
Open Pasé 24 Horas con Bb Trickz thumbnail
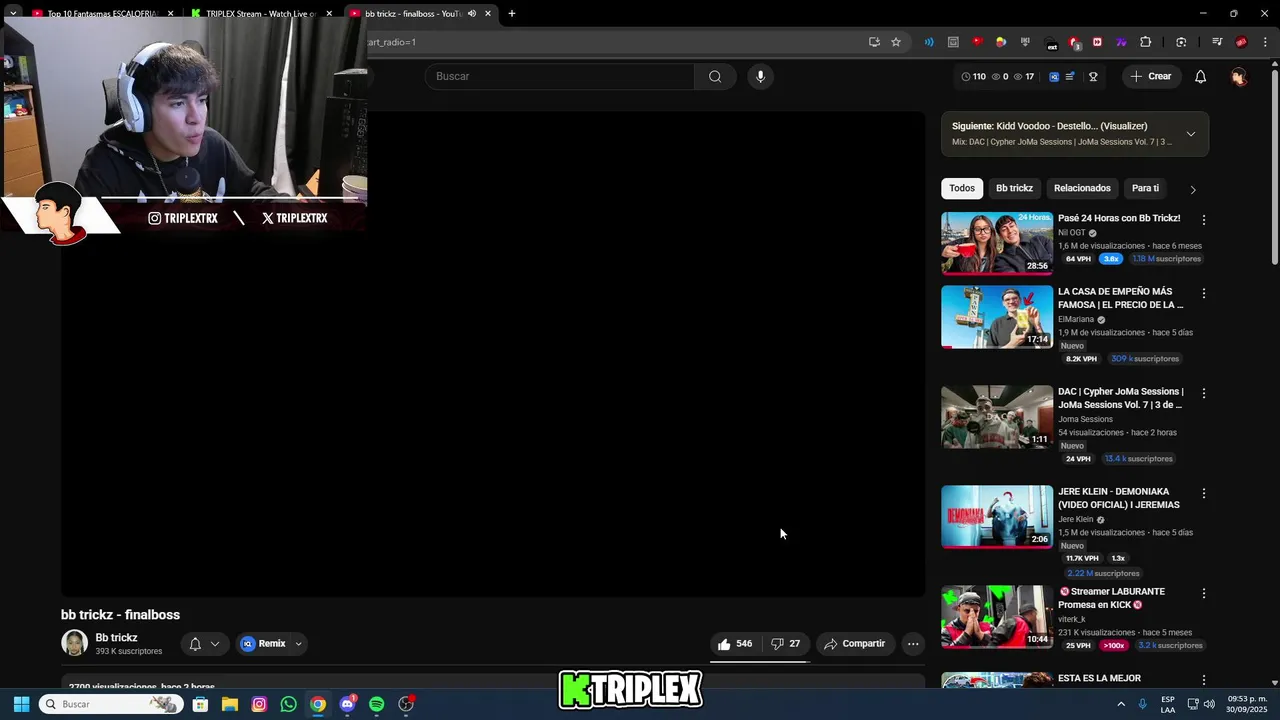[x=997, y=243]
